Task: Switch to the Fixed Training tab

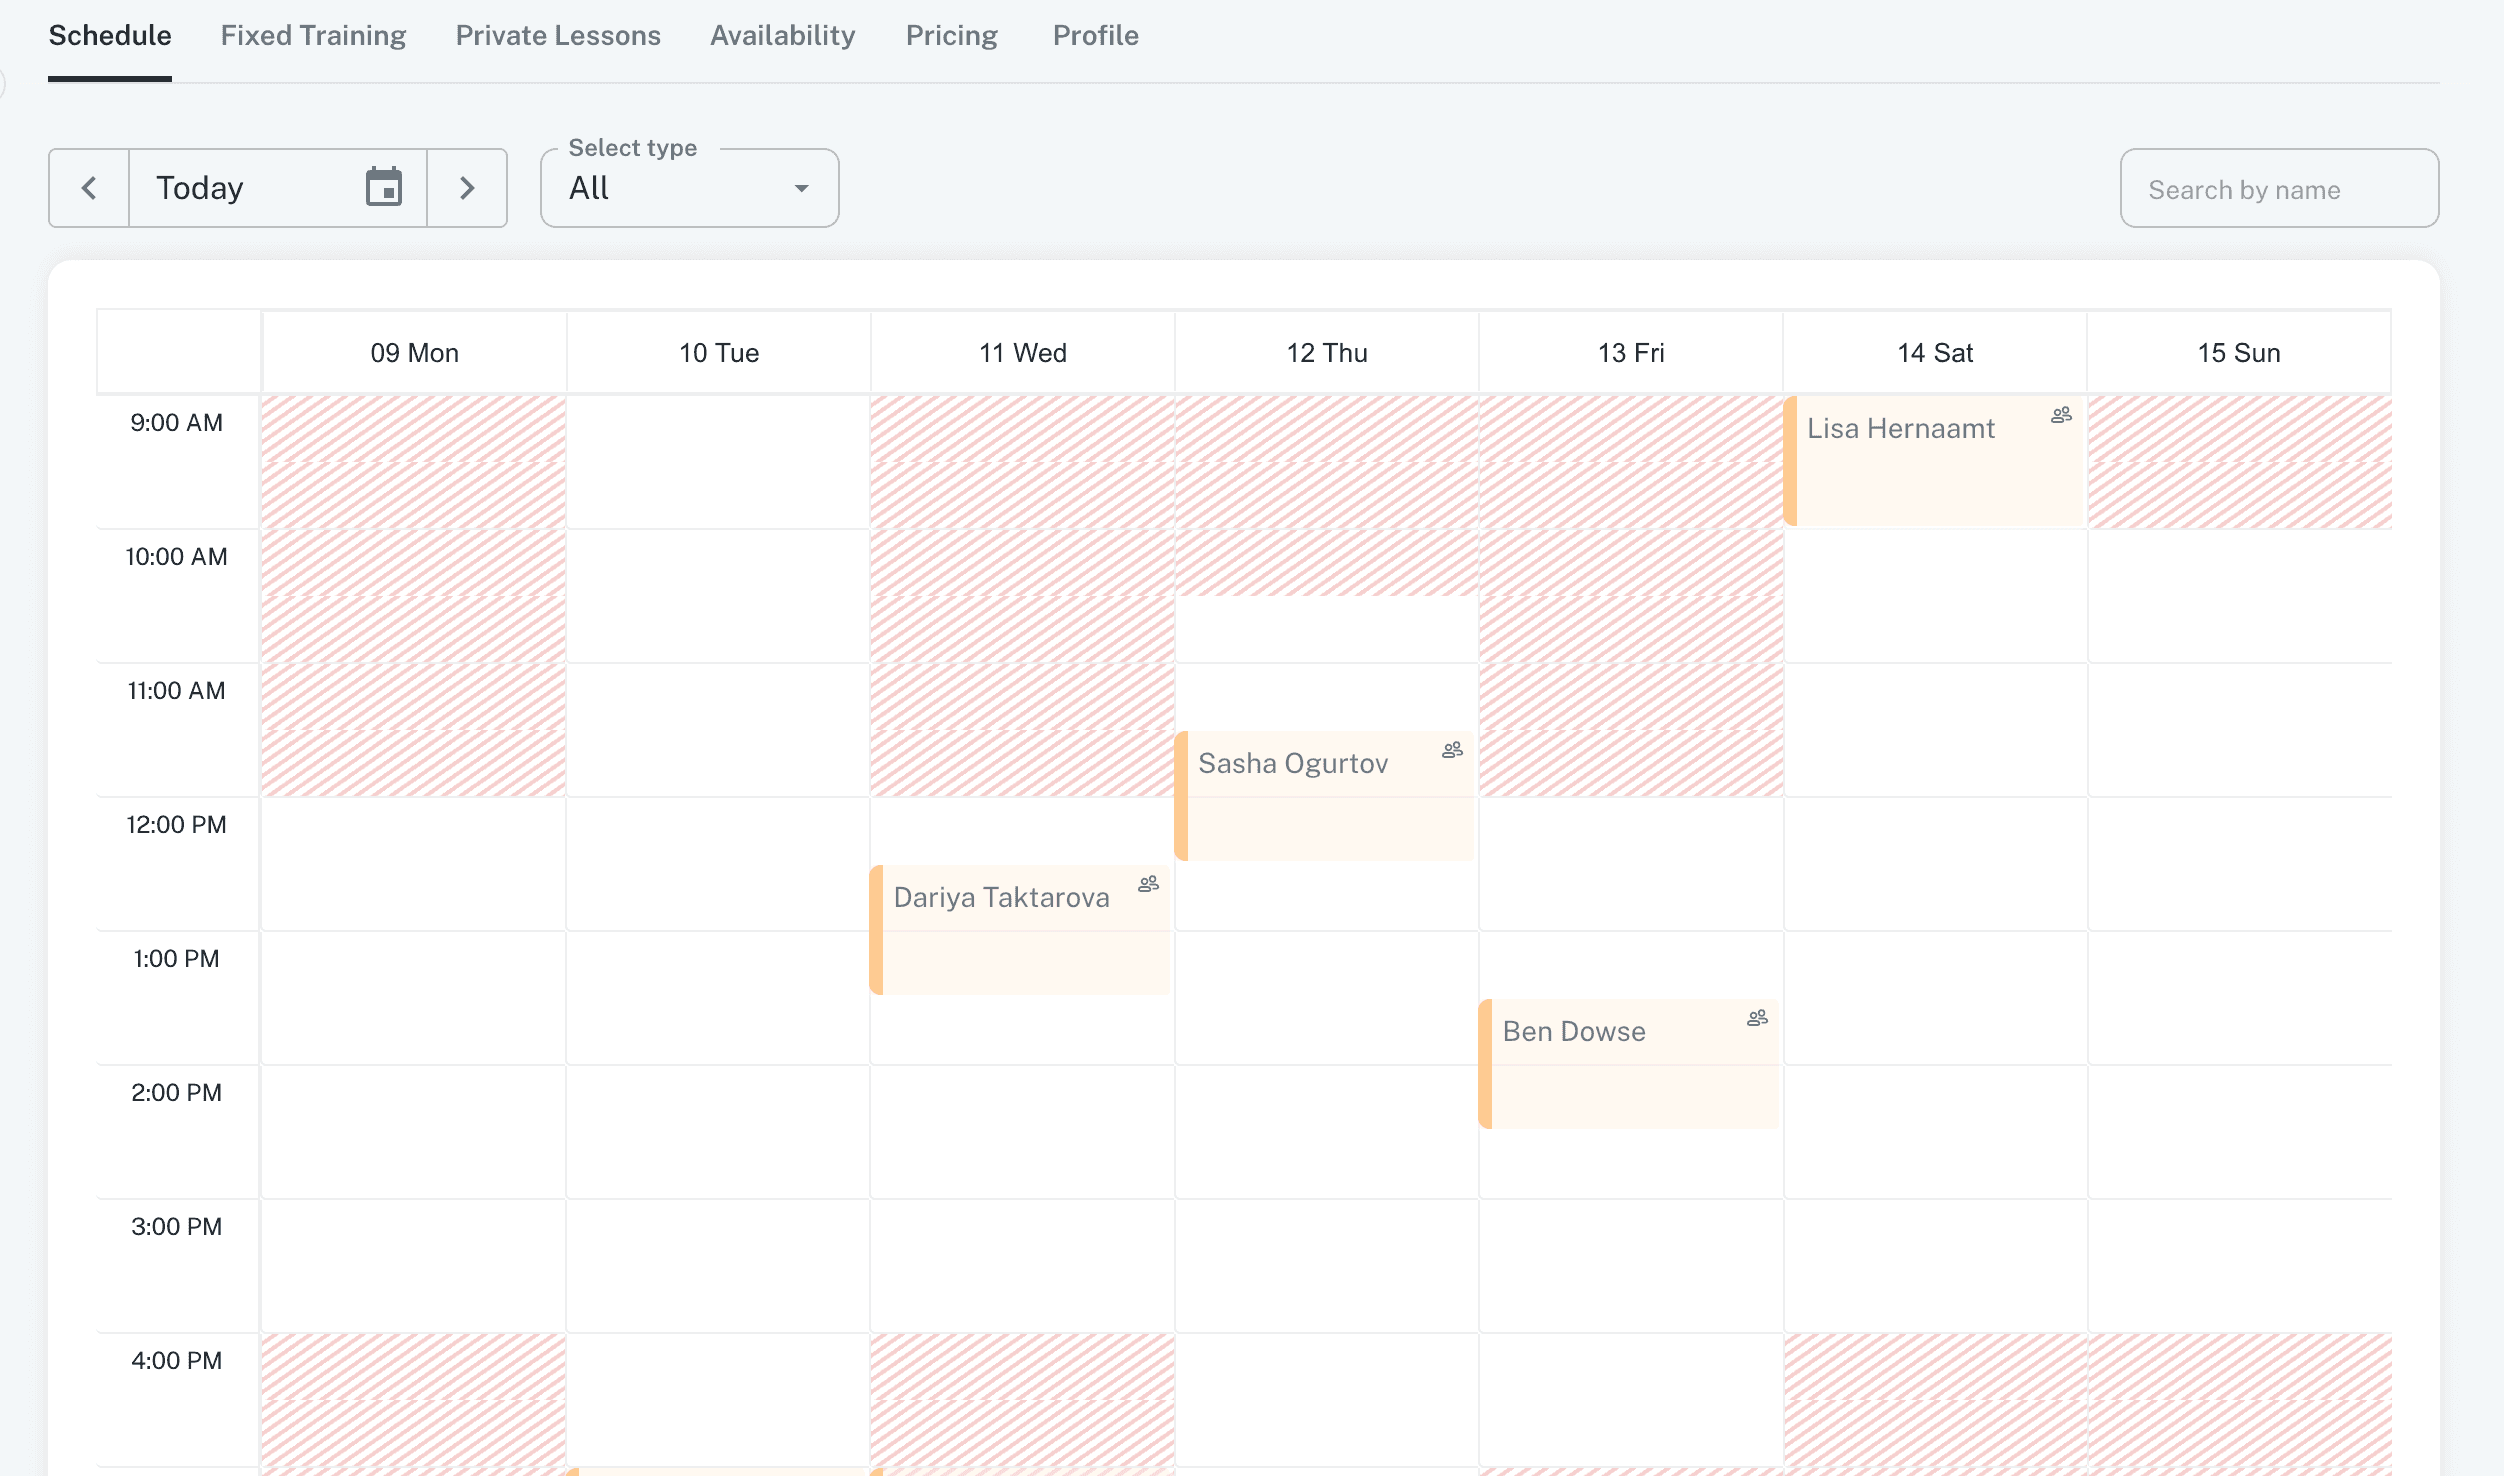Action: point(313,36)
